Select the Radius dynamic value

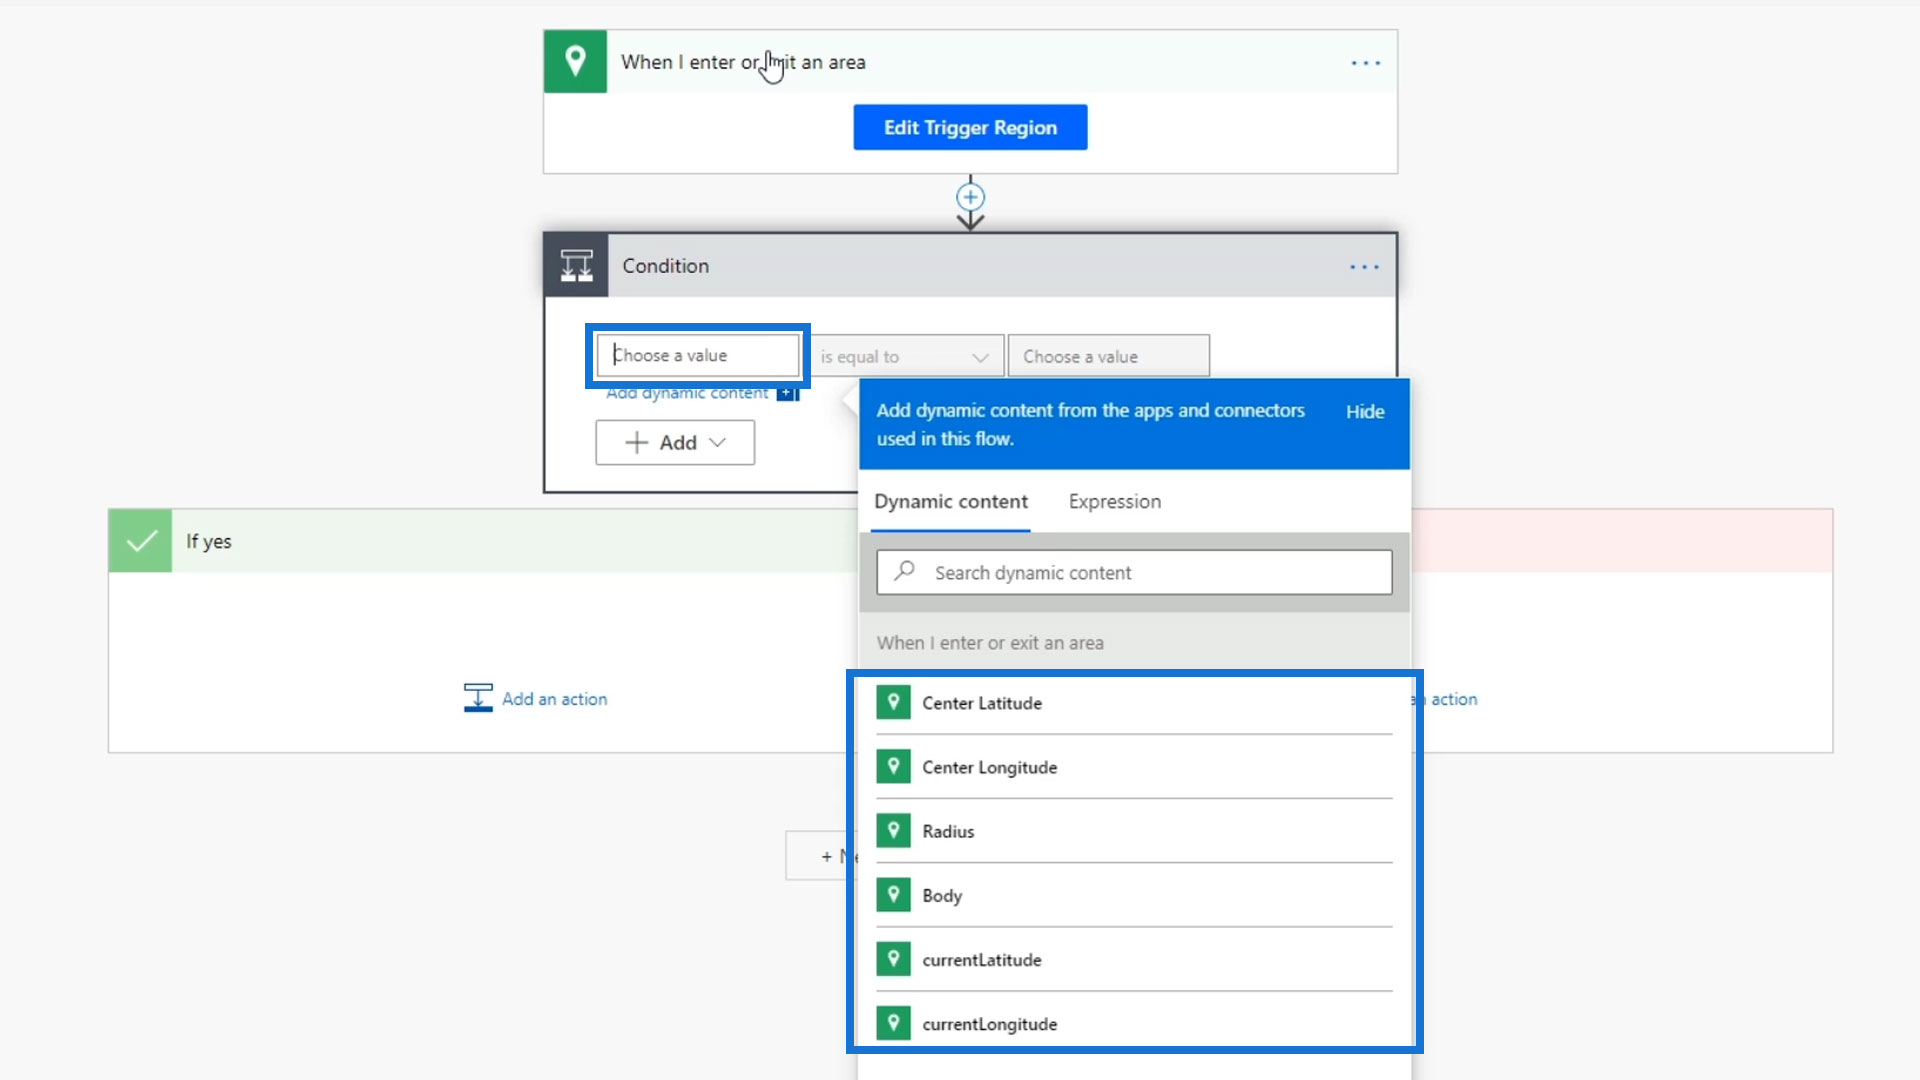pyautogui.click(x=1134, y=831)
